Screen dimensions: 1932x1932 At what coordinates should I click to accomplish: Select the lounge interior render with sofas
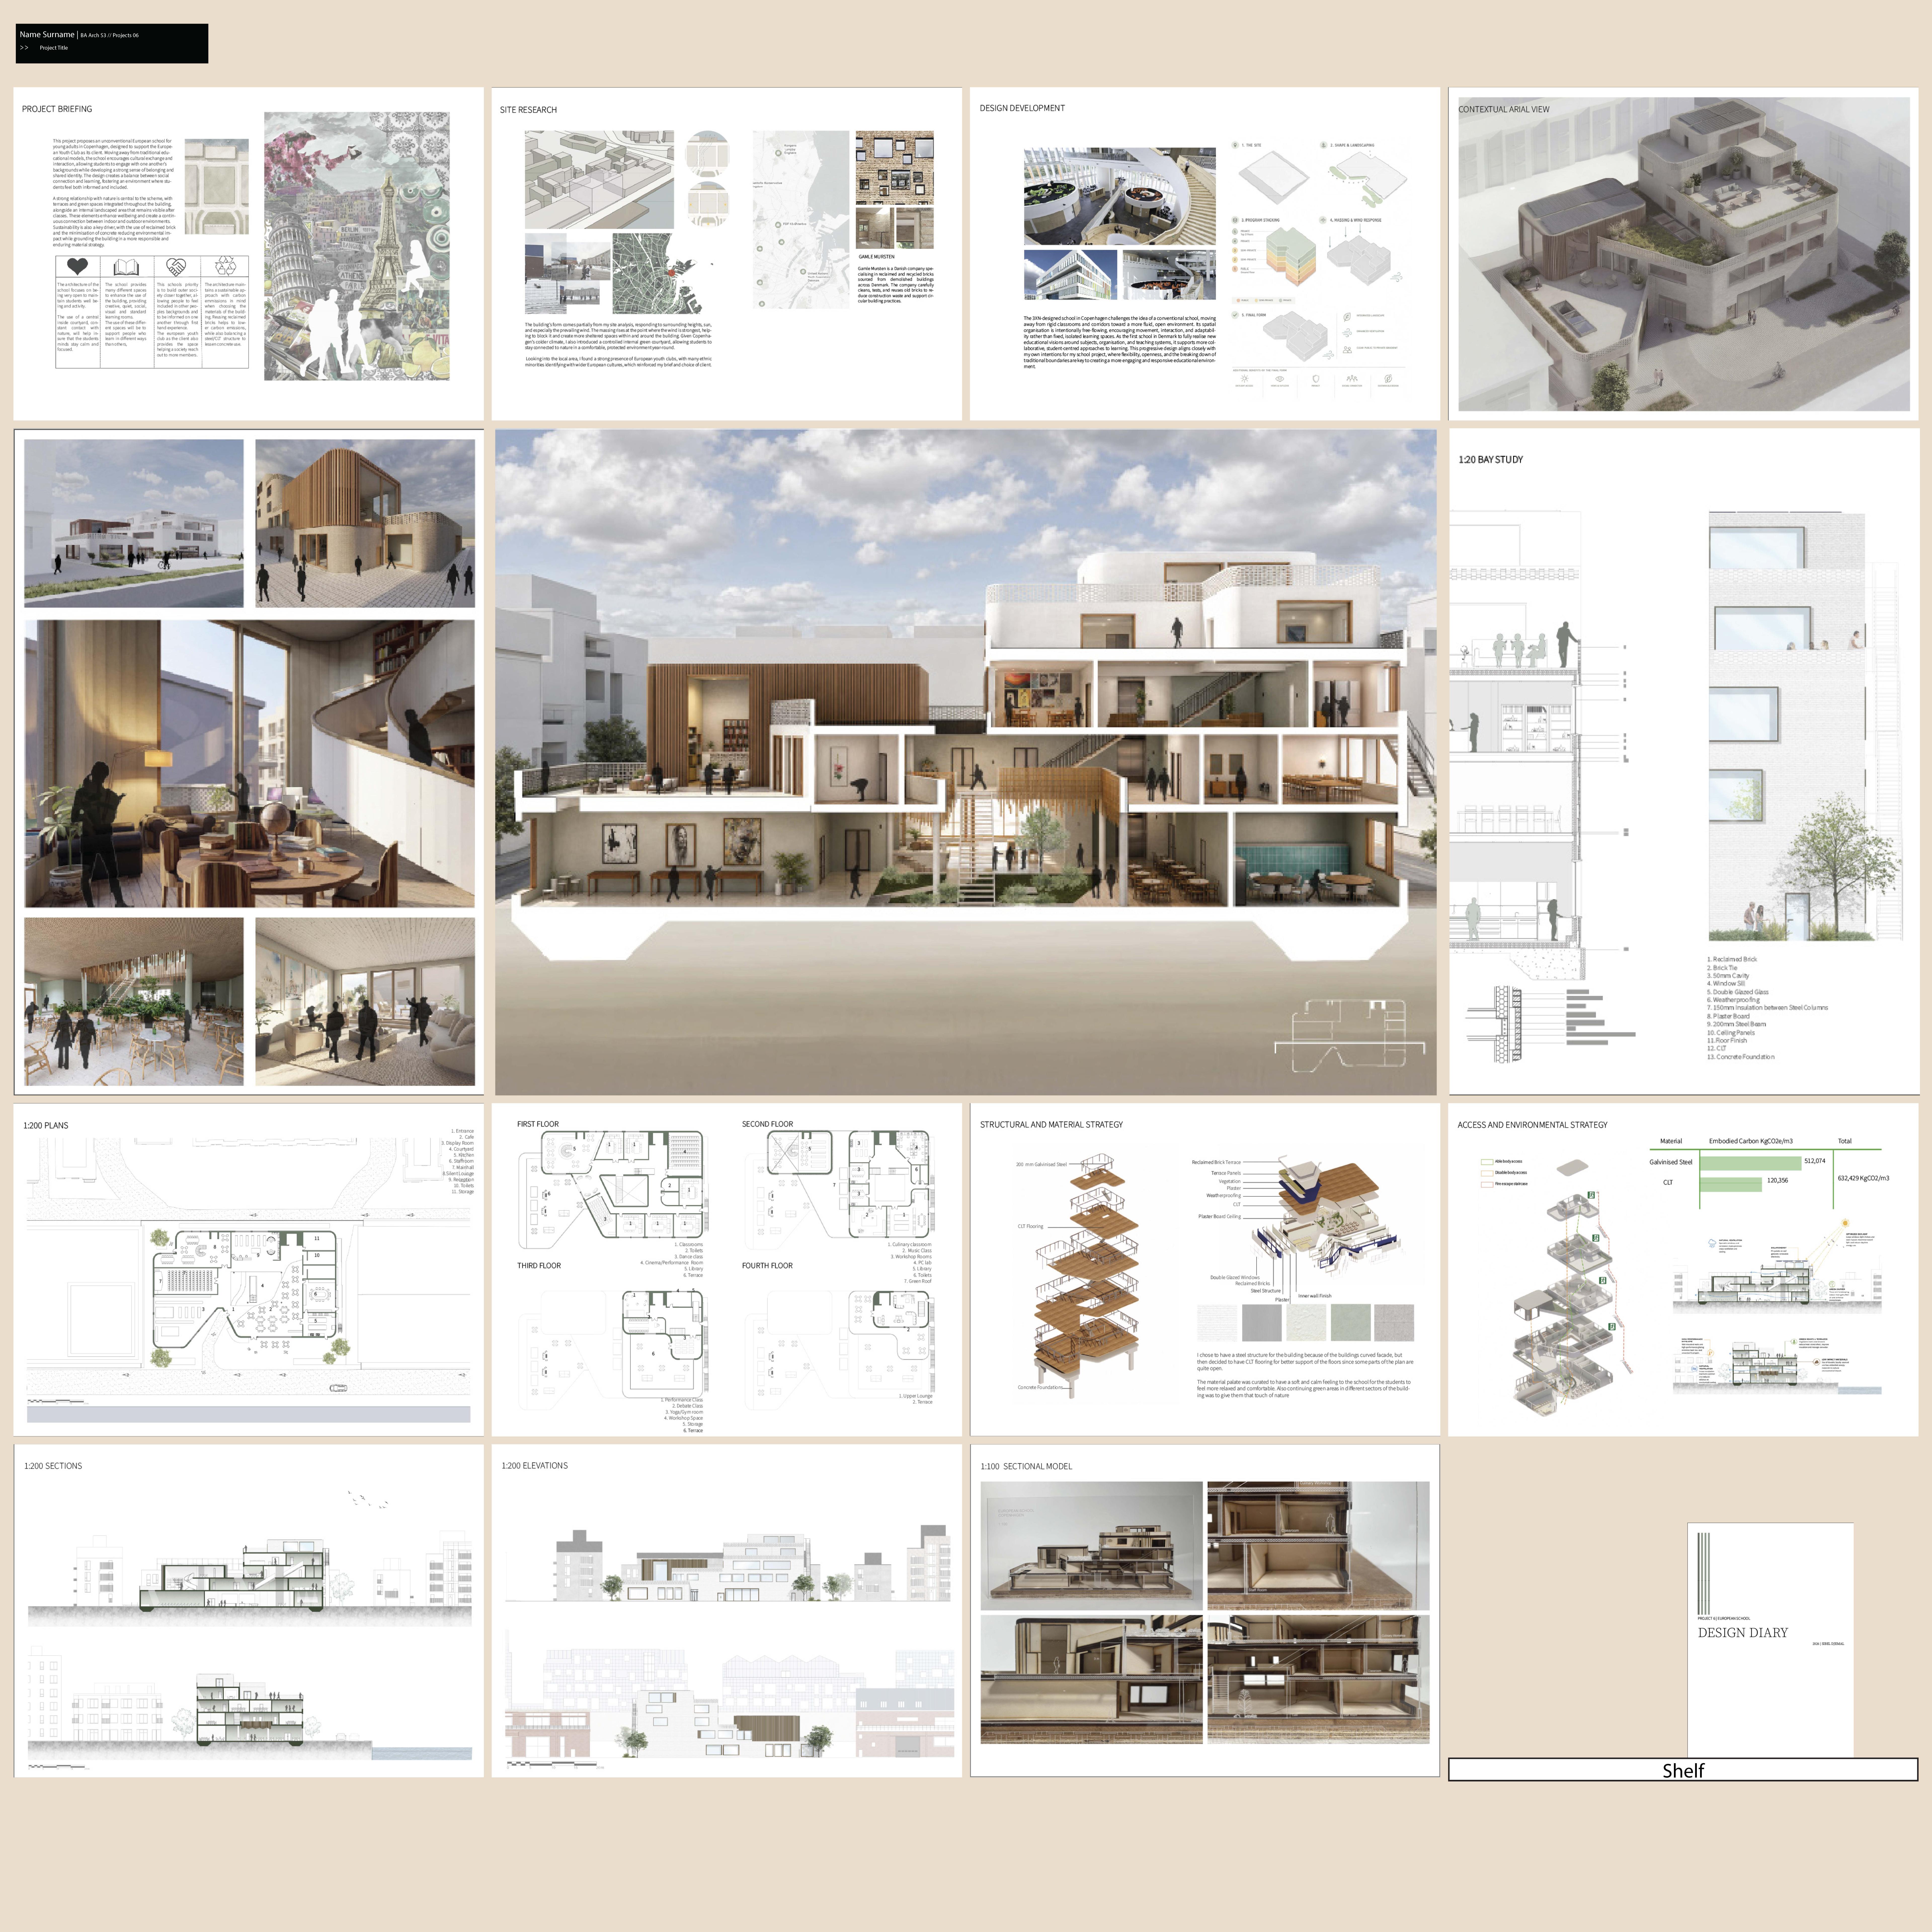pos(365,1002)
